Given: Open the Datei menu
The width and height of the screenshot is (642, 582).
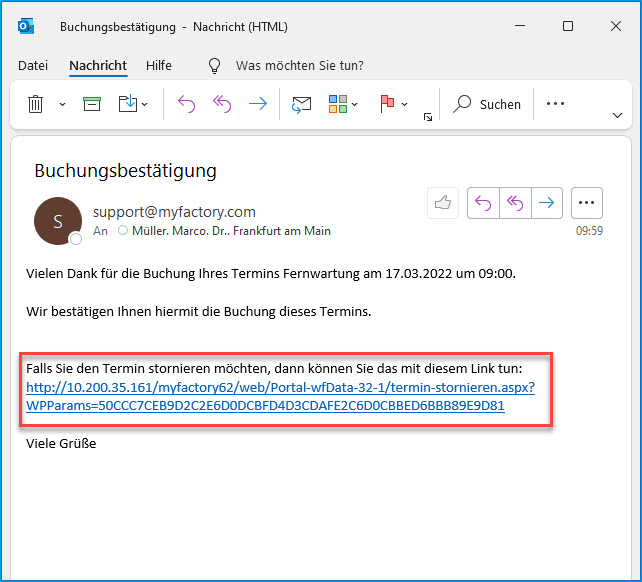Looking at the screenshot, I should 33,66.
